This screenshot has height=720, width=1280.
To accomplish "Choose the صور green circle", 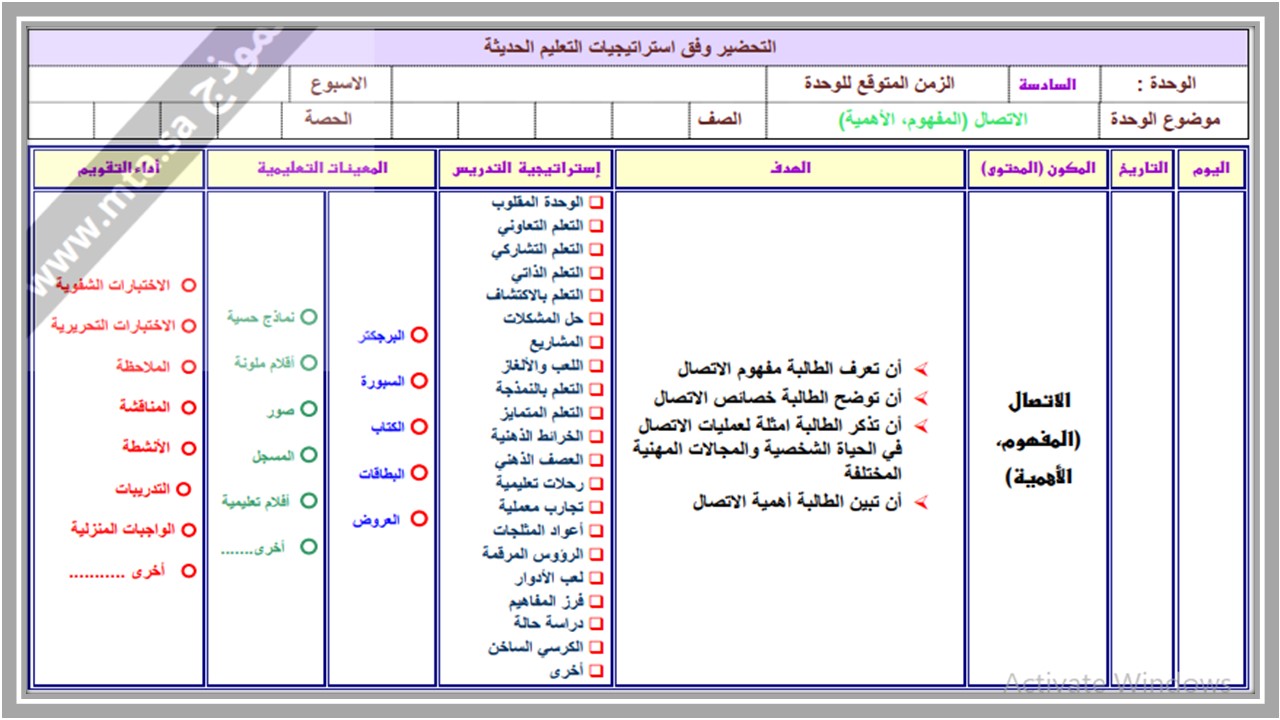I will pos(309,409).
